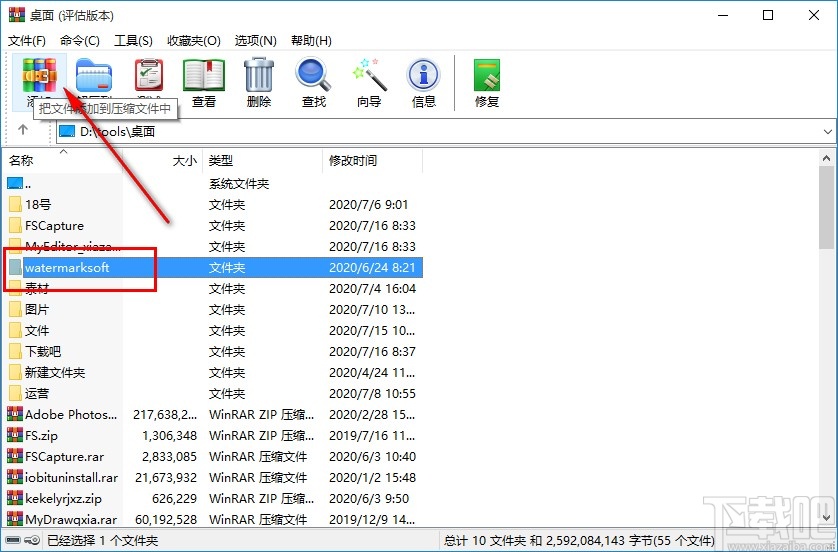Go up one level with the arrow

point(22,130)
